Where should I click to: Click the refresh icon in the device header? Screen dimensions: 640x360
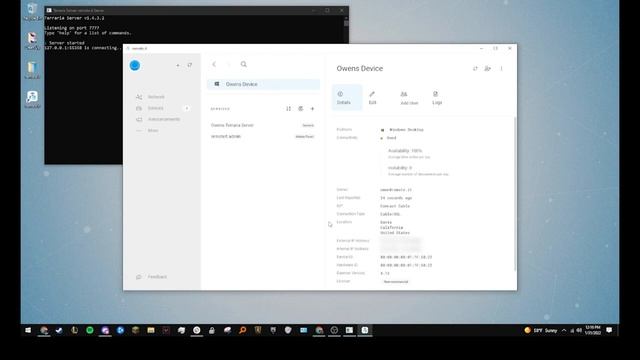tap(475, 69)
